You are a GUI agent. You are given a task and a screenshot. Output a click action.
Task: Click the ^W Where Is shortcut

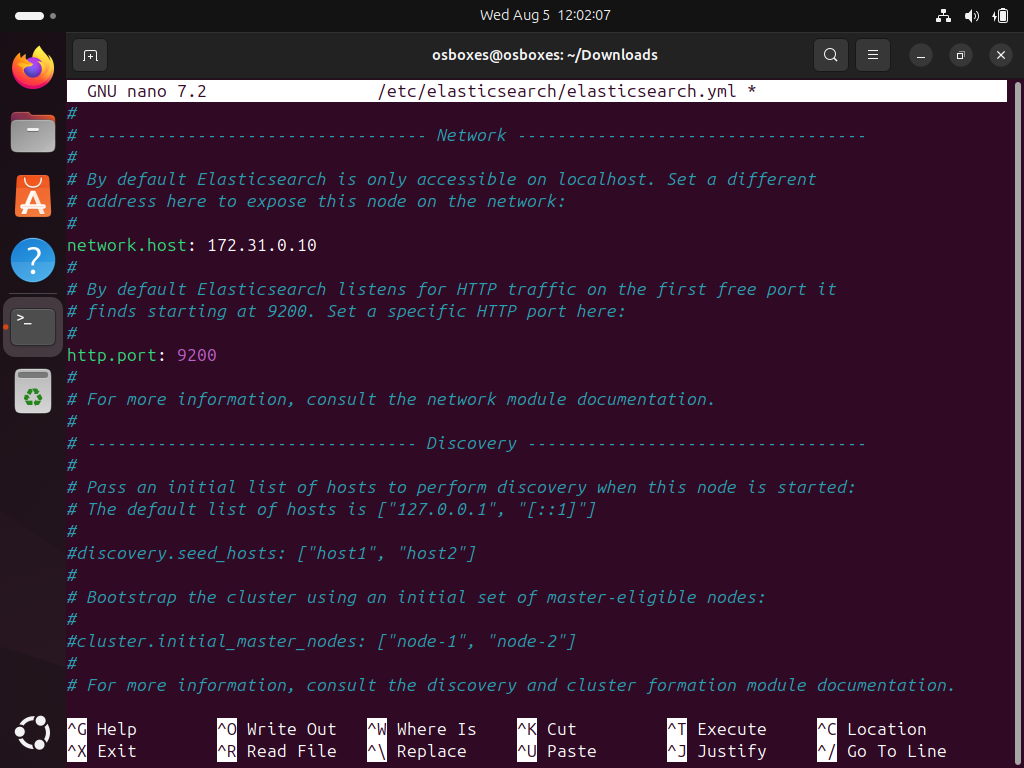(x=422, y=729)
